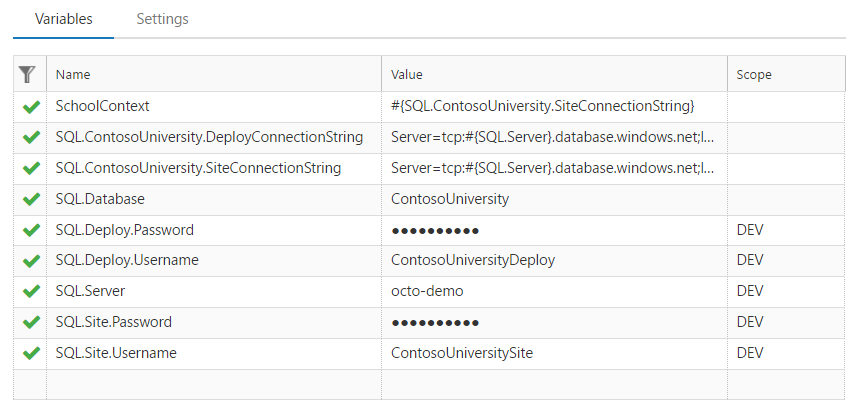This screenshot has width=854, height=412.
Task: Click green checkmark beside SQL.Site.Password
Action: coord(30,323)
